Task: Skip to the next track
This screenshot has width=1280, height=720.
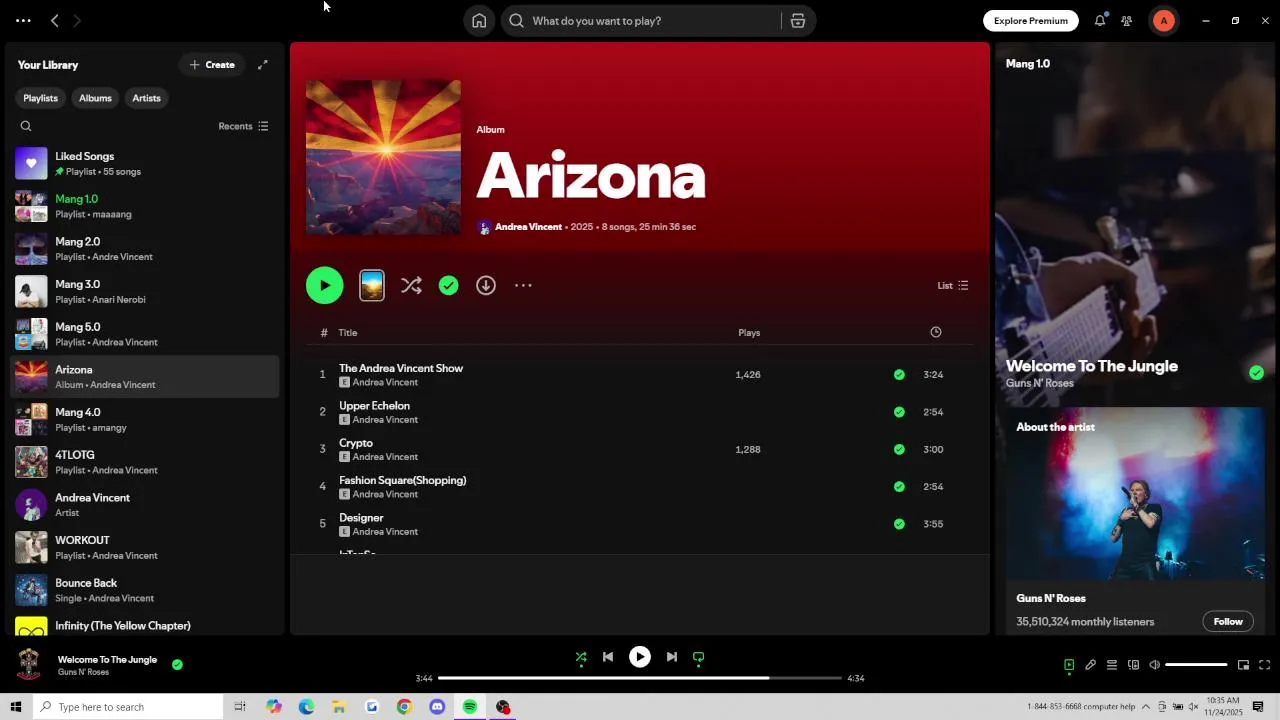Action: point(672,657)
